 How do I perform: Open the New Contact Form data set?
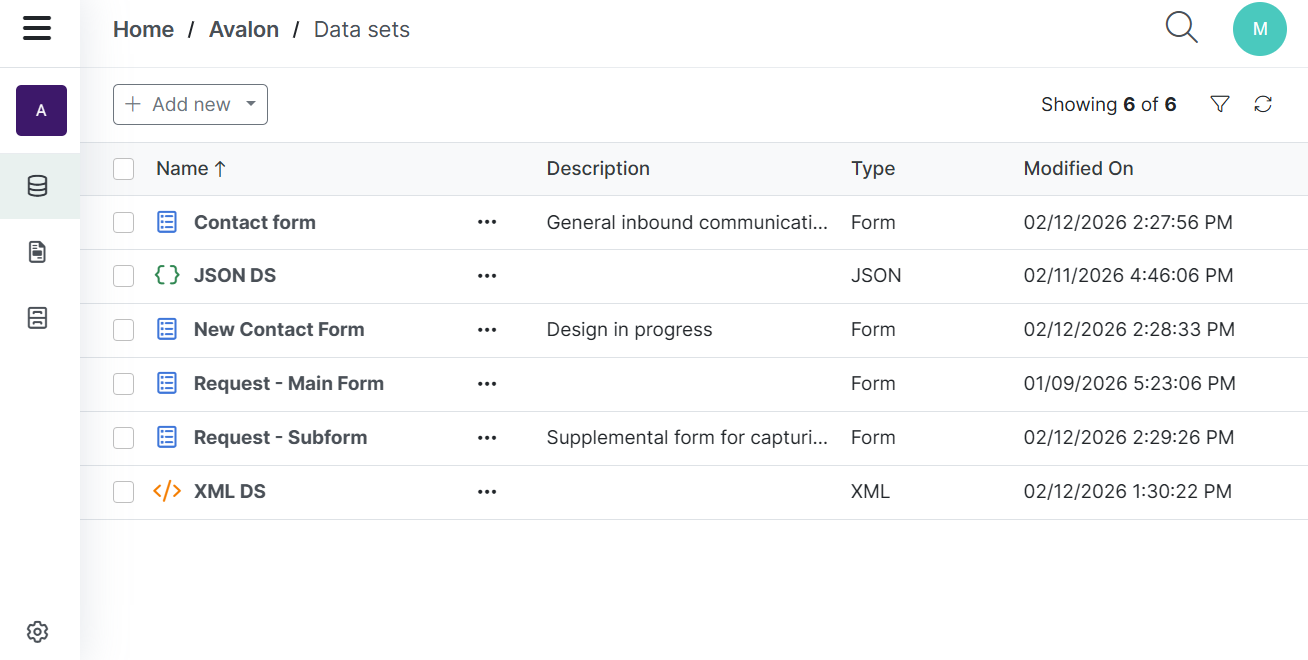tap(278, 330)
